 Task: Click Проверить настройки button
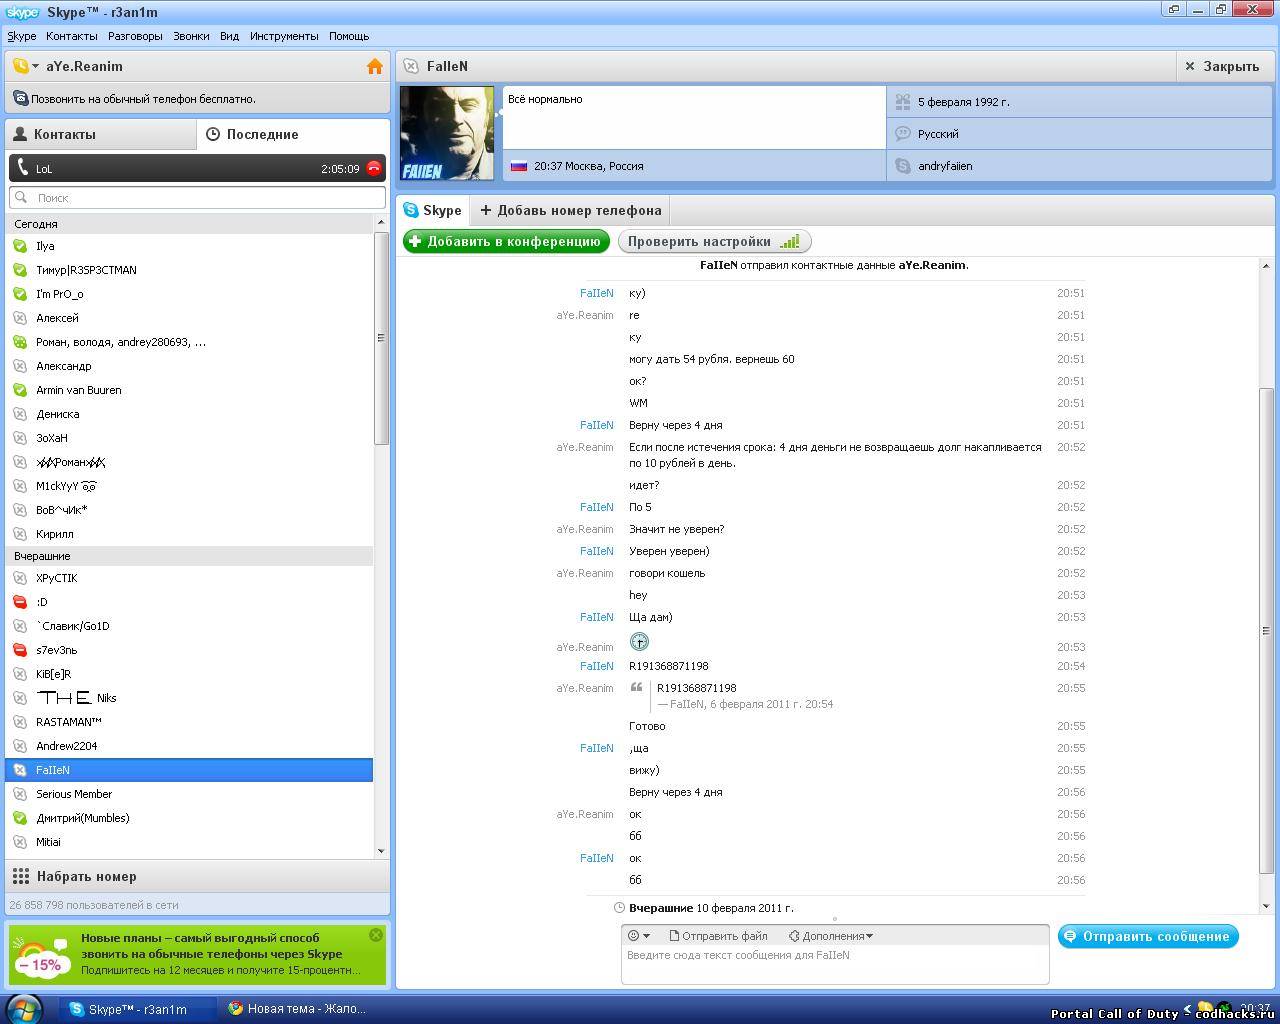pos(714,241)
